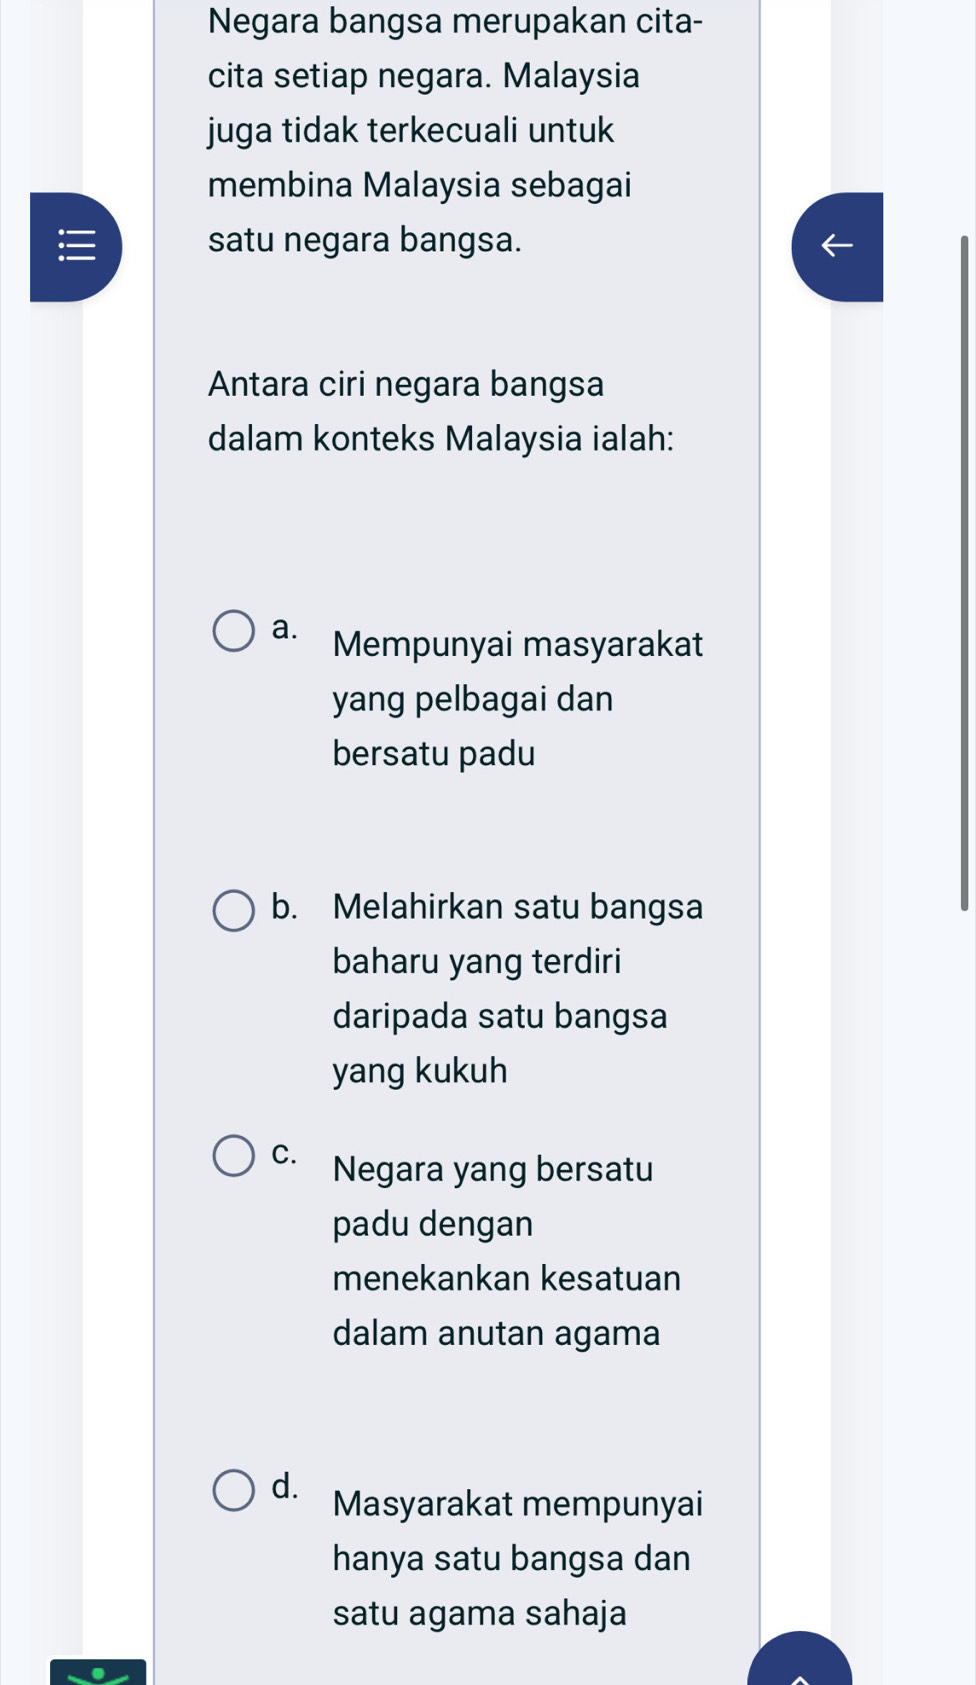Click the line 'satu negara bangsa.'
Screen dimensions: 976x1685
[365, 240]
